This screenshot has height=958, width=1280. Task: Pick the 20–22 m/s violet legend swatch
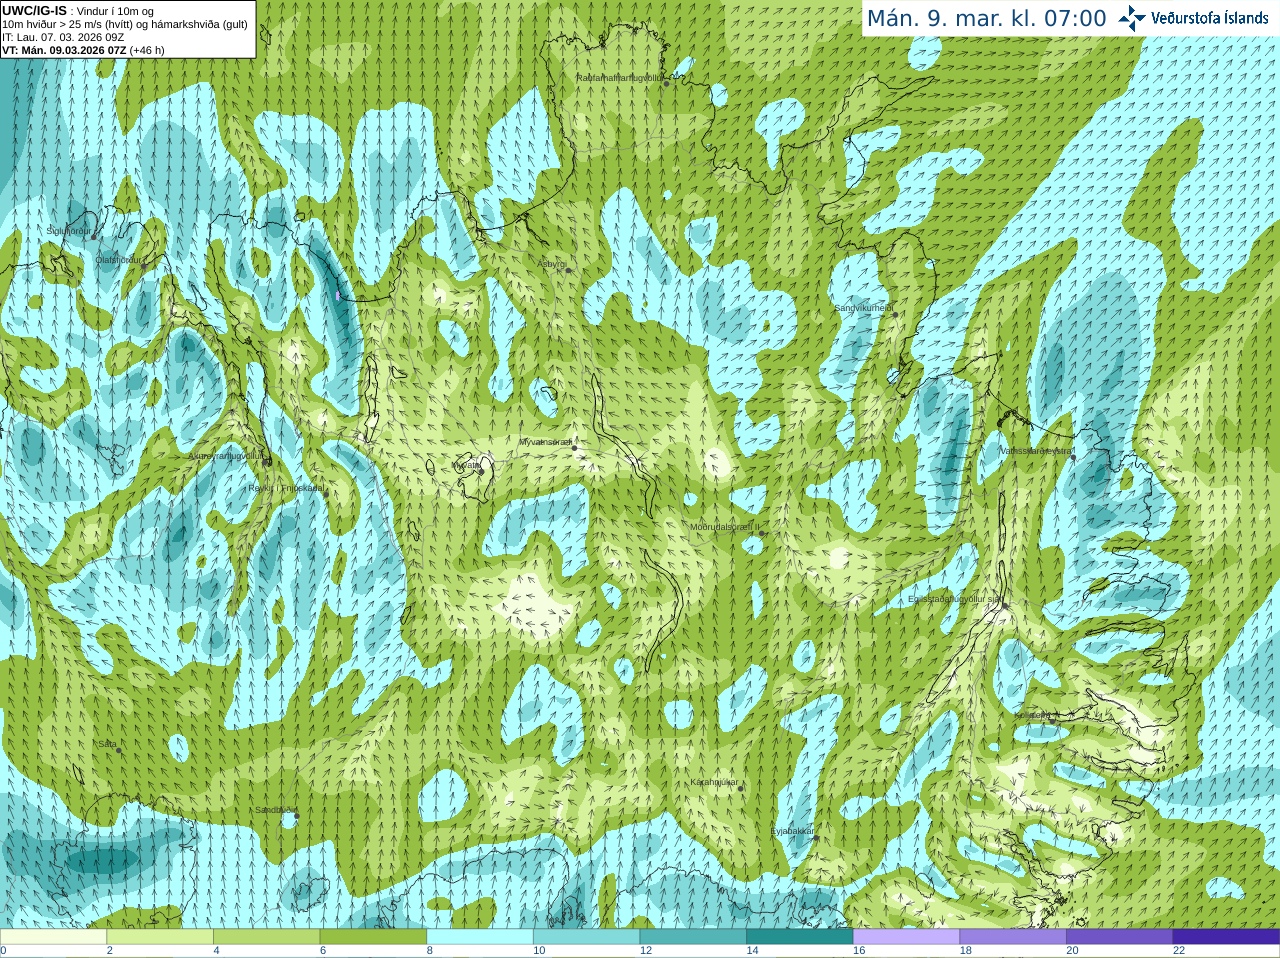click(1120, 937)
